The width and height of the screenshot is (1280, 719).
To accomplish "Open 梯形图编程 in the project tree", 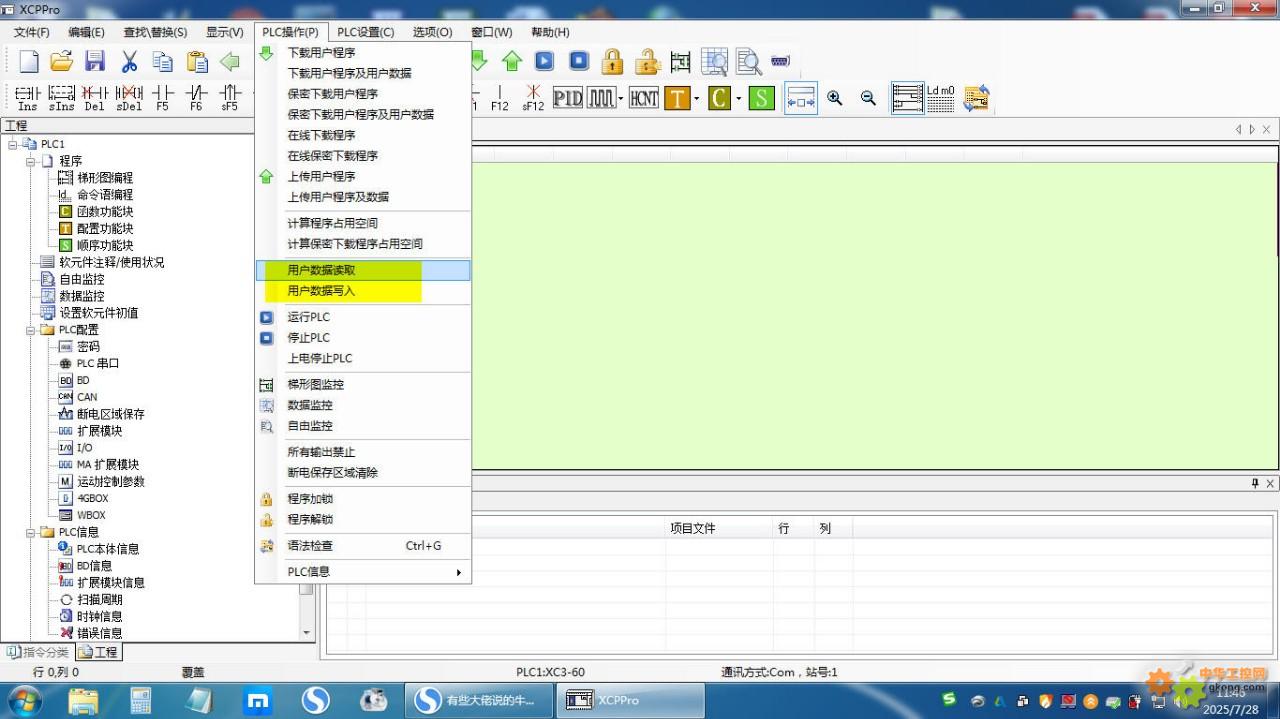I will (105, 178).
